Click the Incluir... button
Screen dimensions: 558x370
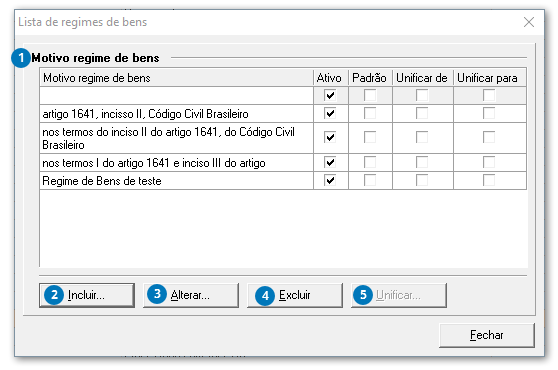pos(87,295)
